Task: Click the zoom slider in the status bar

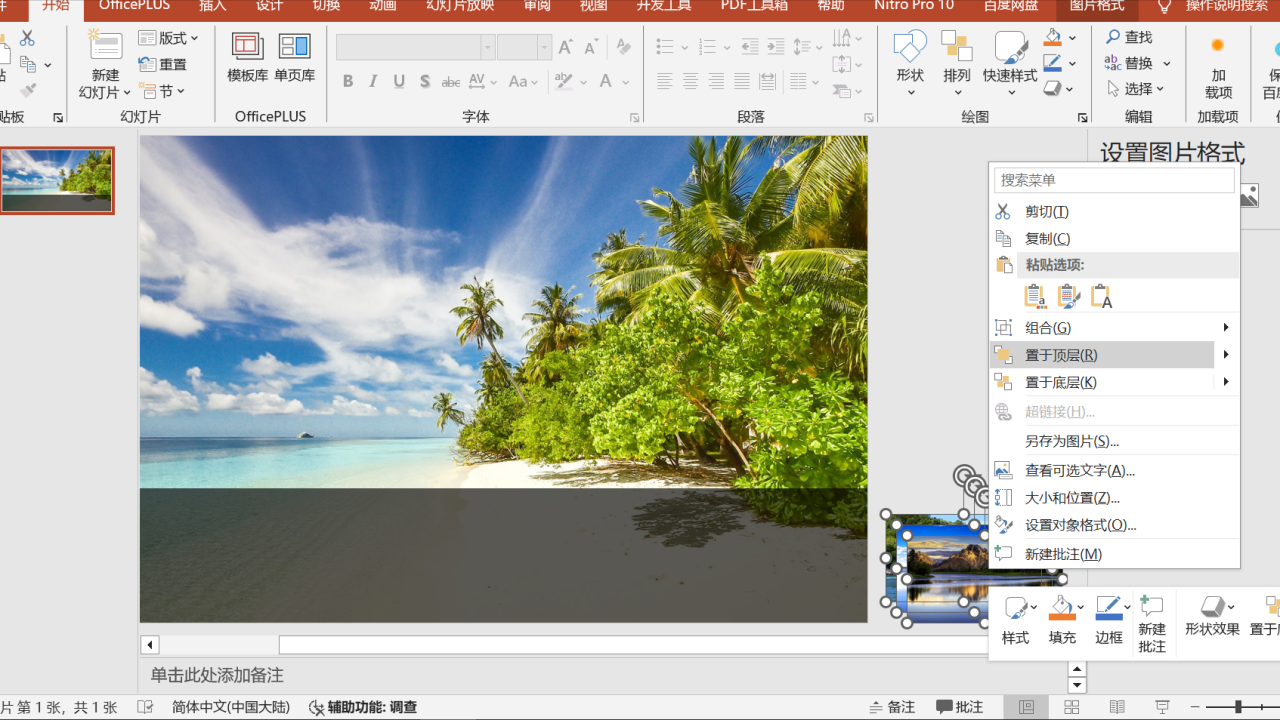Action: [x=1238, y=707]
